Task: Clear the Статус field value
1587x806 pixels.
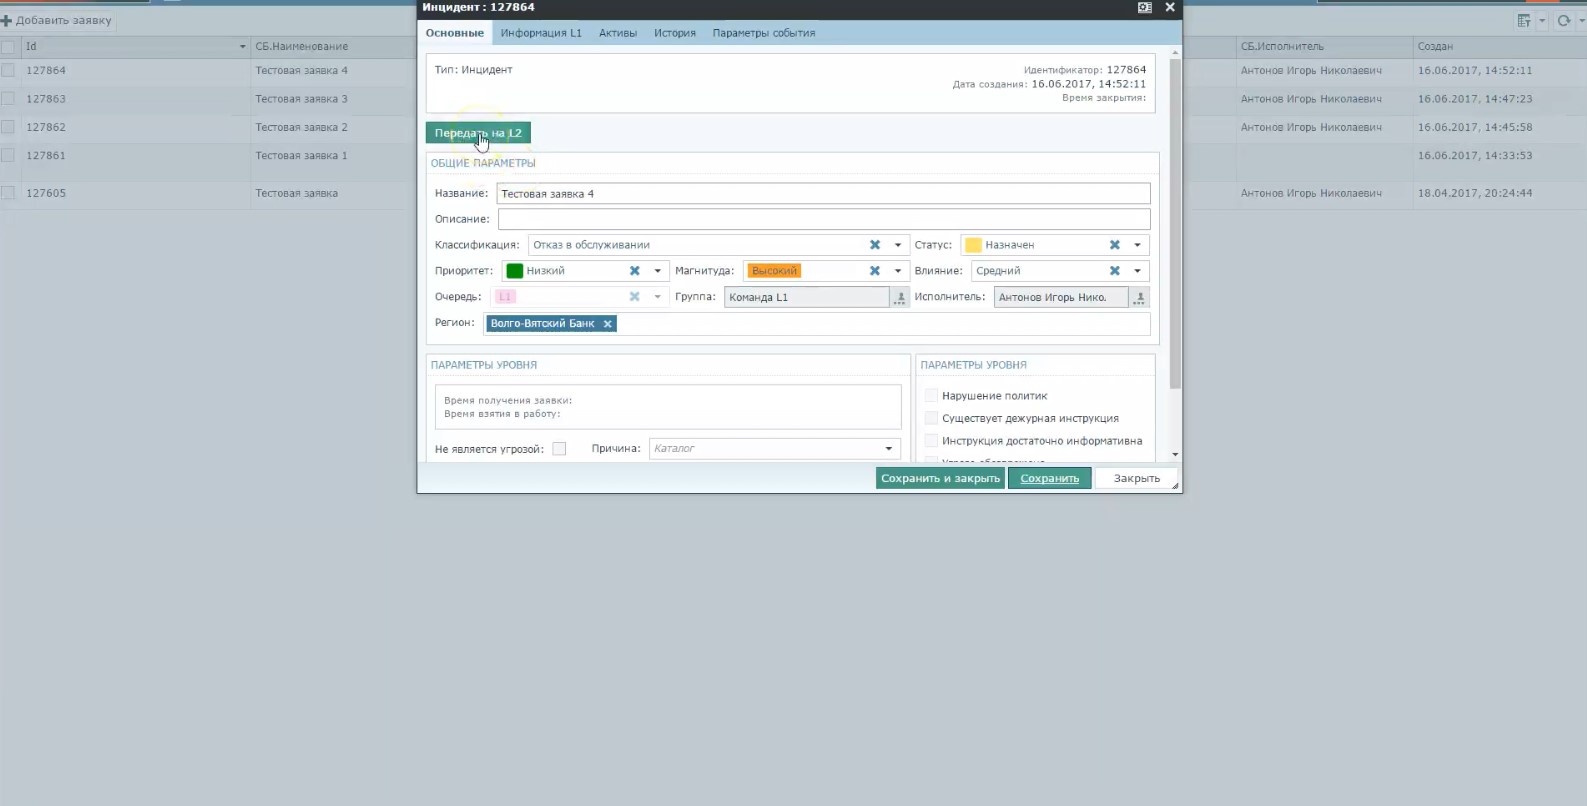Action: tap(1115, 245)
